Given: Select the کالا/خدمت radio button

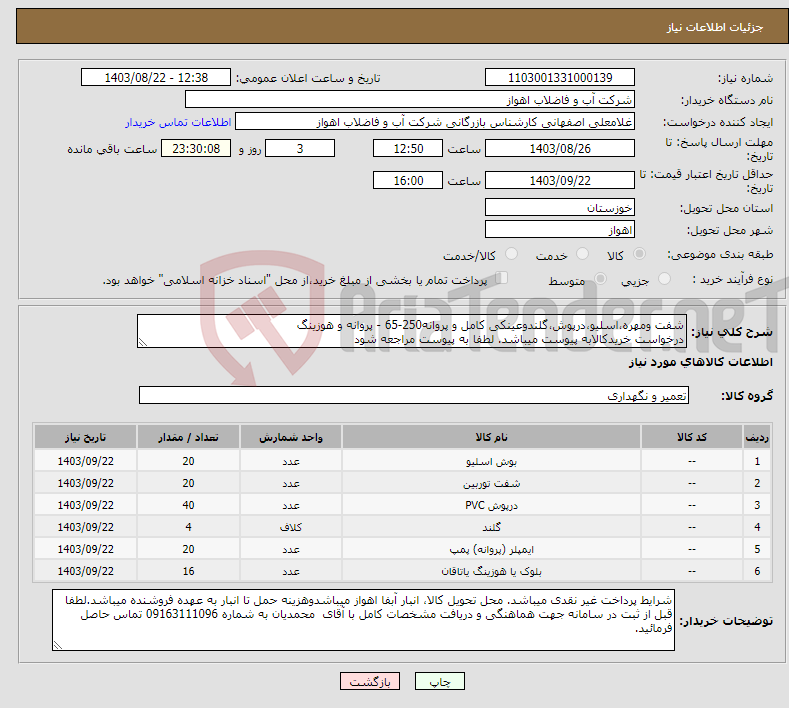Looking at the screenshot, I should coord(511,254).
